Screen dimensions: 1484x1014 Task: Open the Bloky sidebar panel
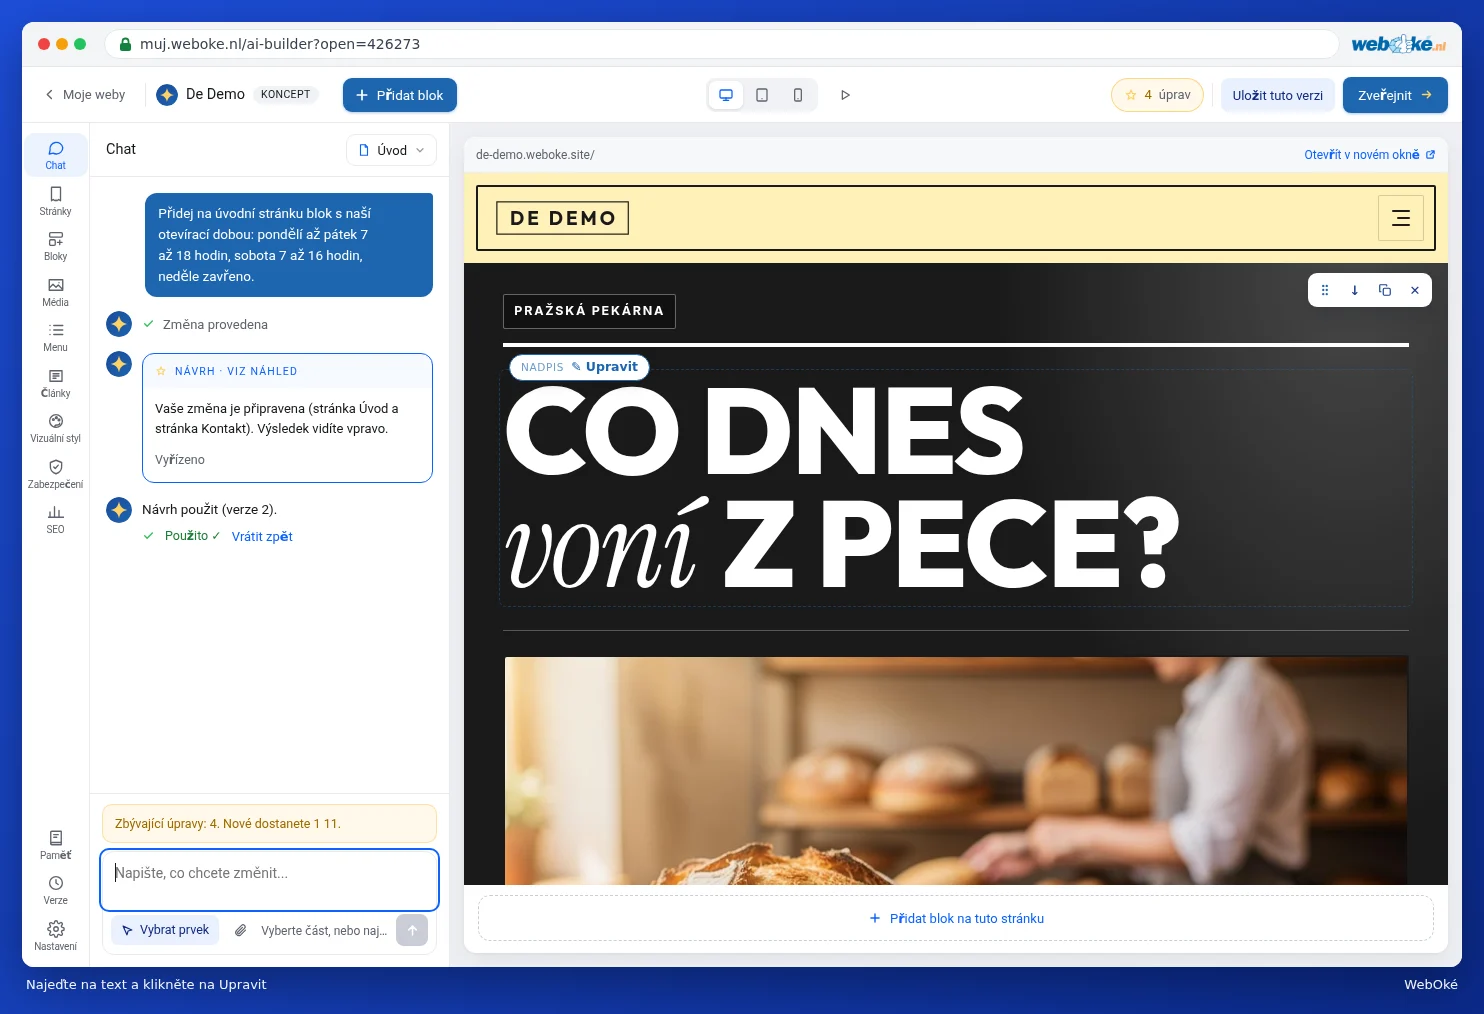coord(56,246)
